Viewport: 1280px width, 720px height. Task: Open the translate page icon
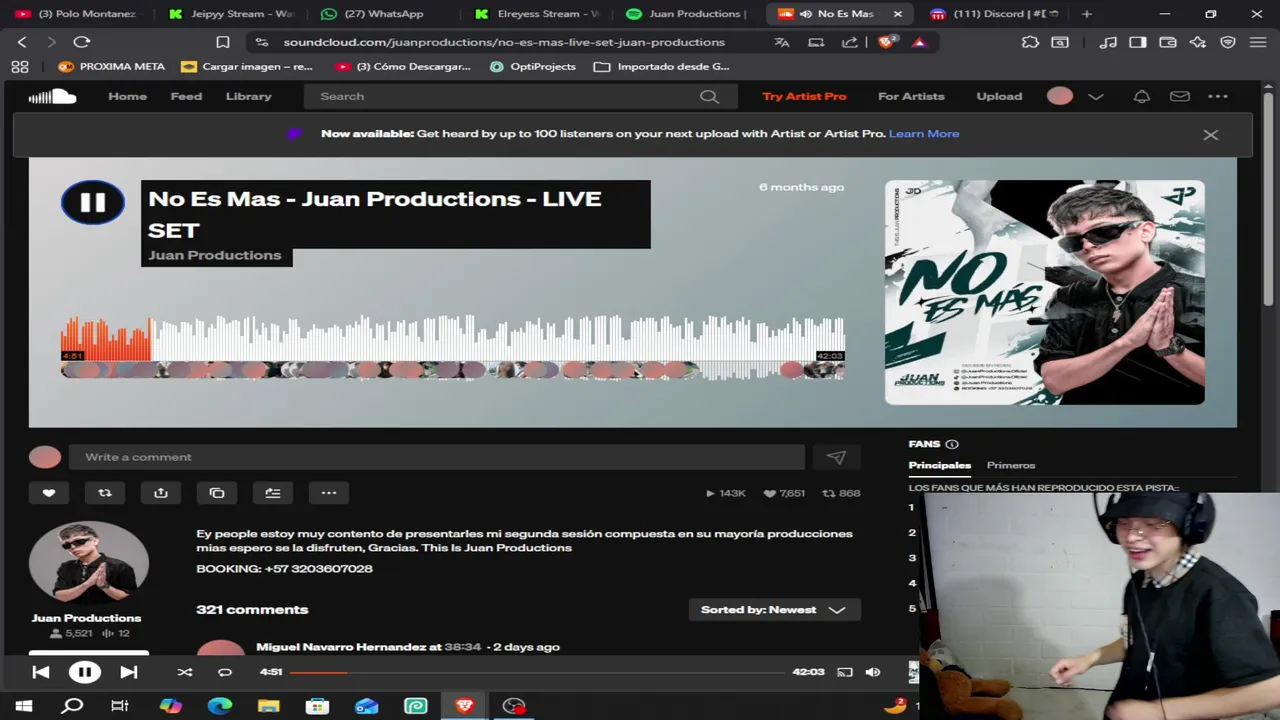click(782, 42)
